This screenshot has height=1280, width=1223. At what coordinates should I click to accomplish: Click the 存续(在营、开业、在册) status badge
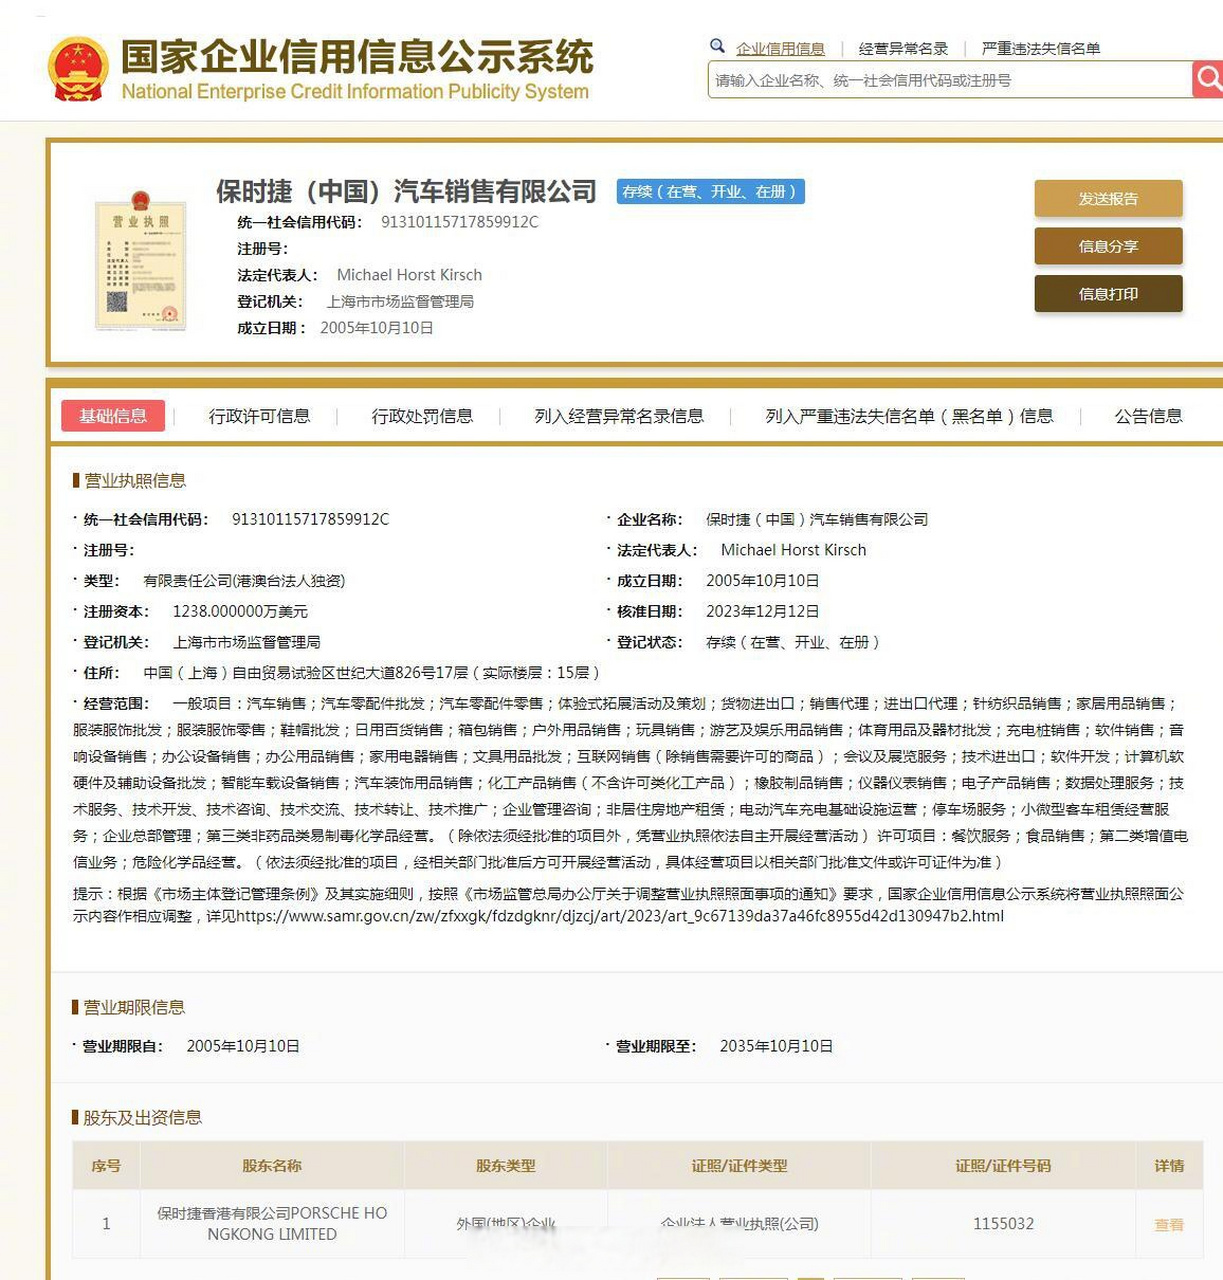710,191
